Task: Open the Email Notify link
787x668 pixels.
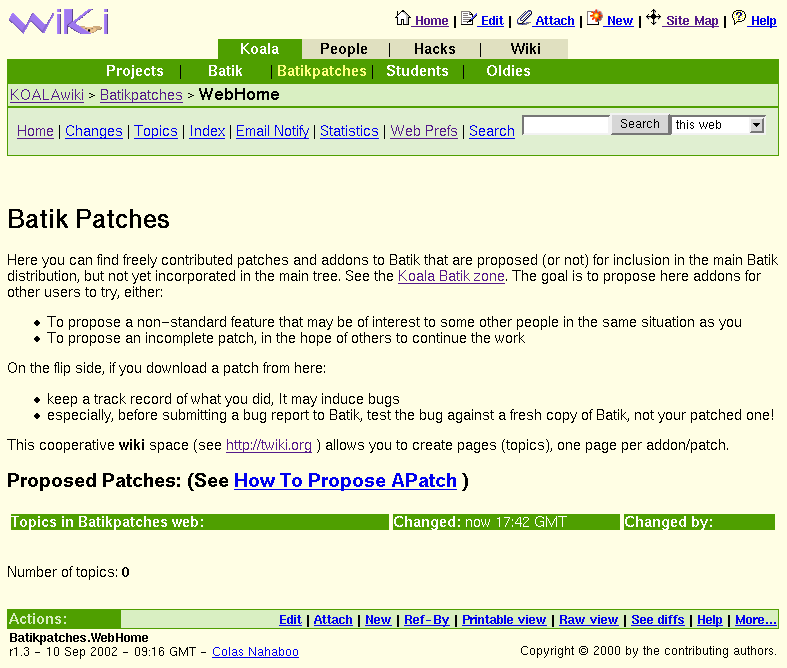Action: [x=272, y=131]
